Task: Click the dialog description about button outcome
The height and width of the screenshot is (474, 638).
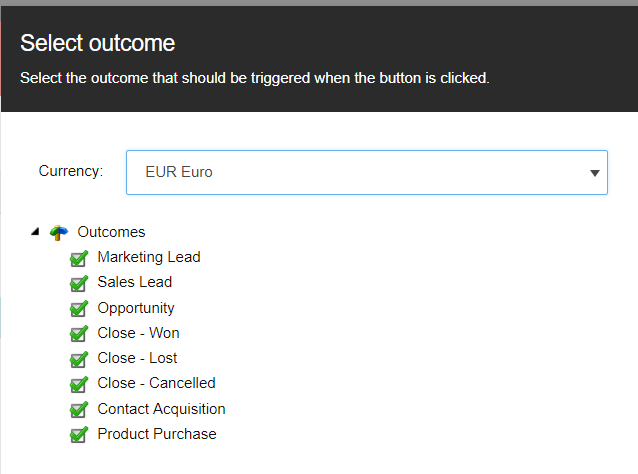Action: [255, 78]
